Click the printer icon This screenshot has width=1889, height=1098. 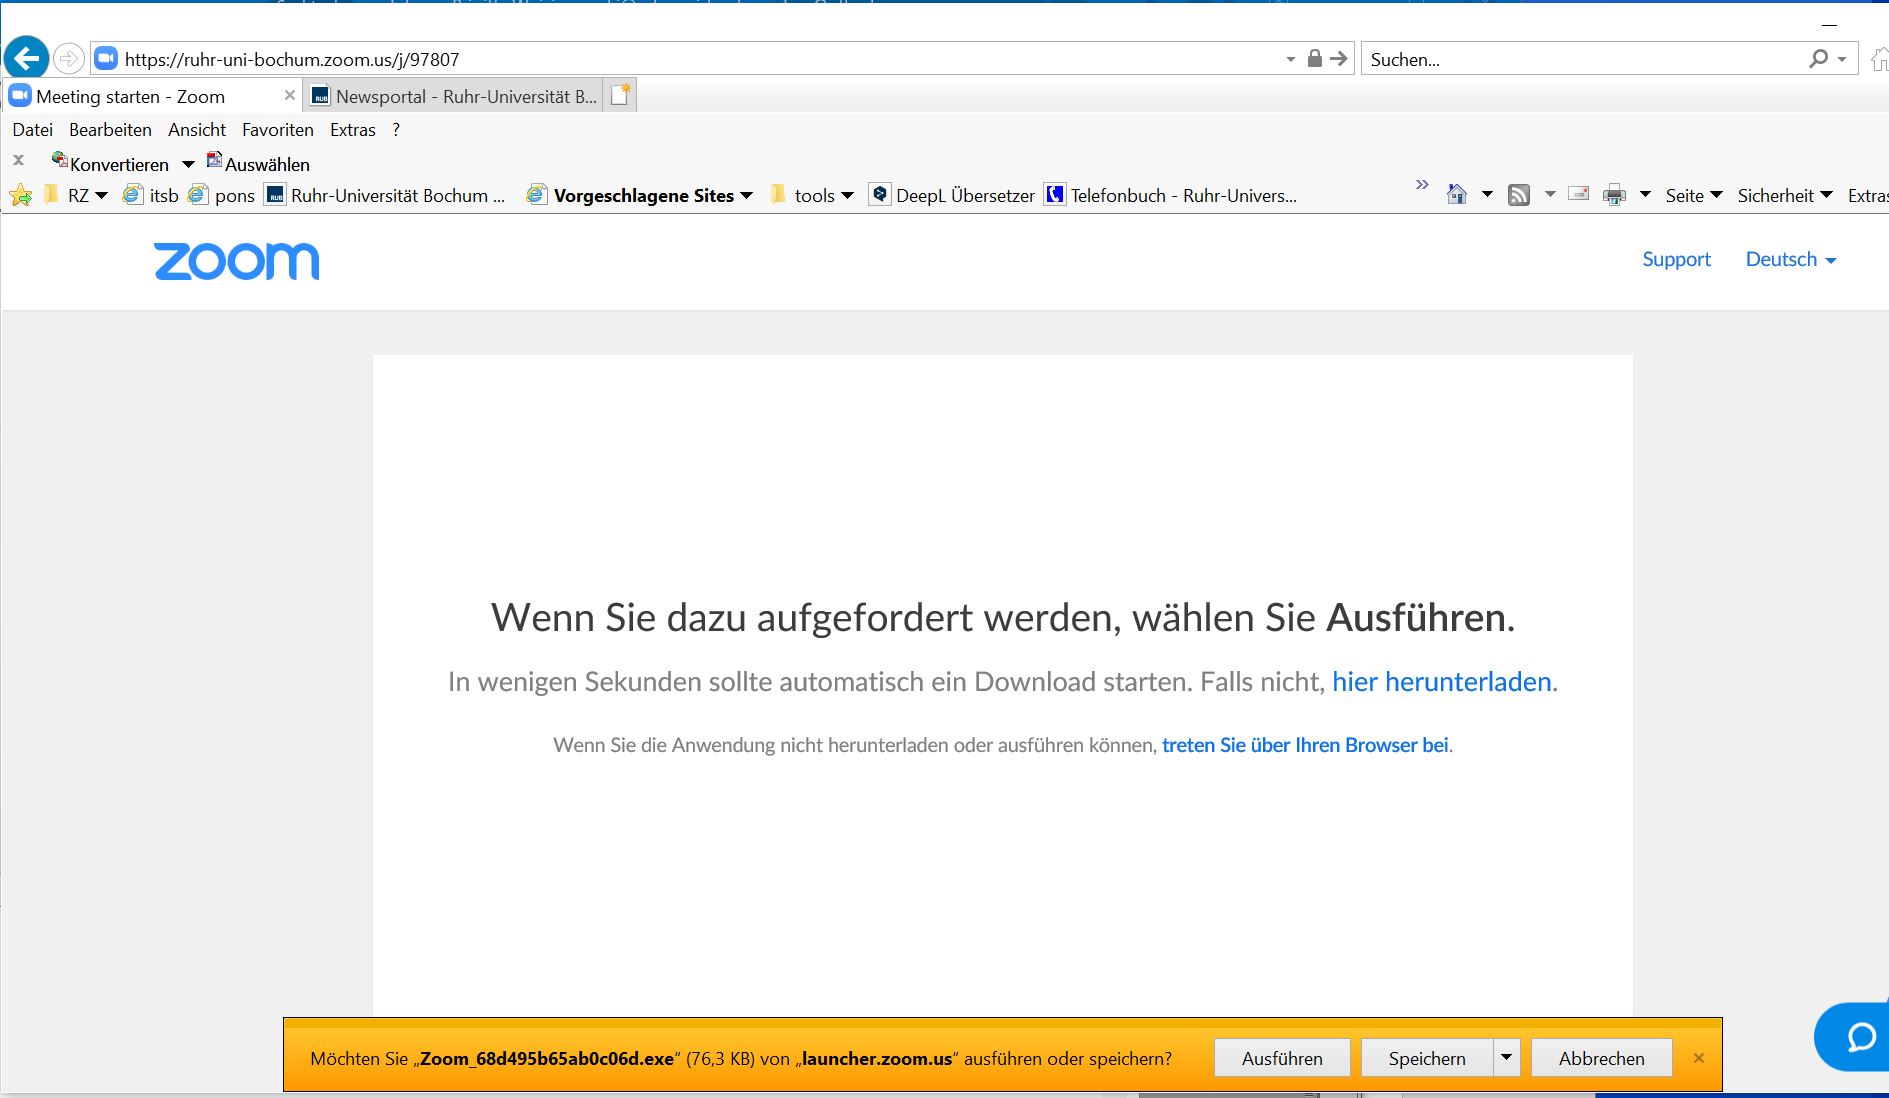1614,195
